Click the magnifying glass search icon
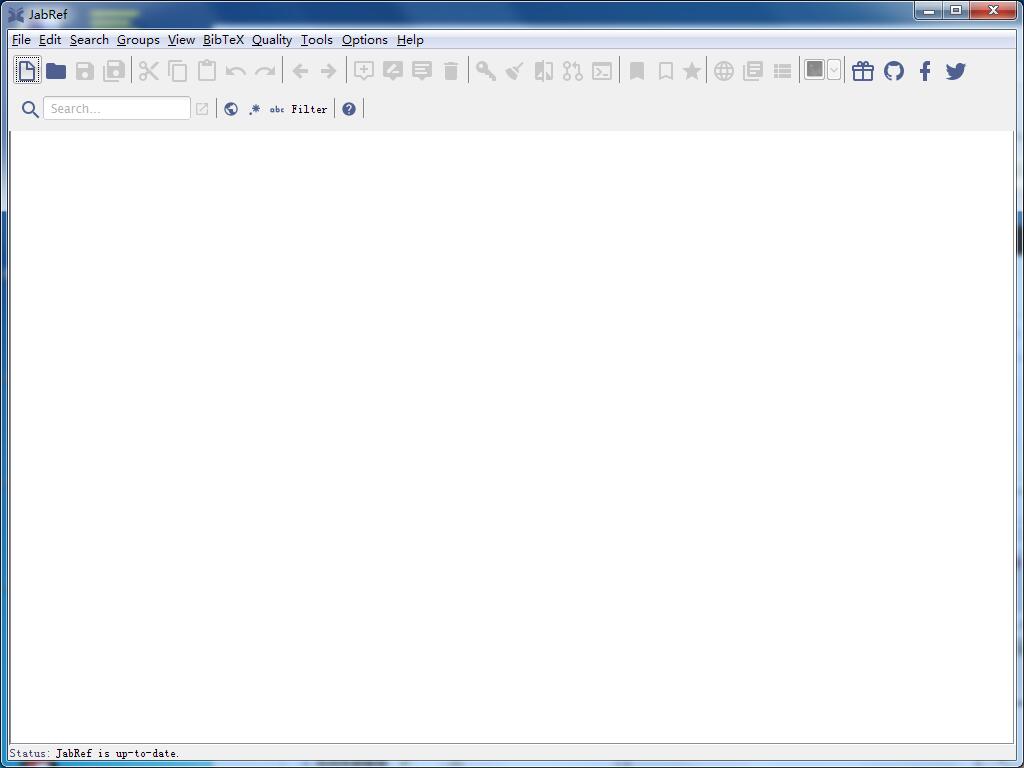The height and width of the screenshot is (768, 1024). coord(30,109)
